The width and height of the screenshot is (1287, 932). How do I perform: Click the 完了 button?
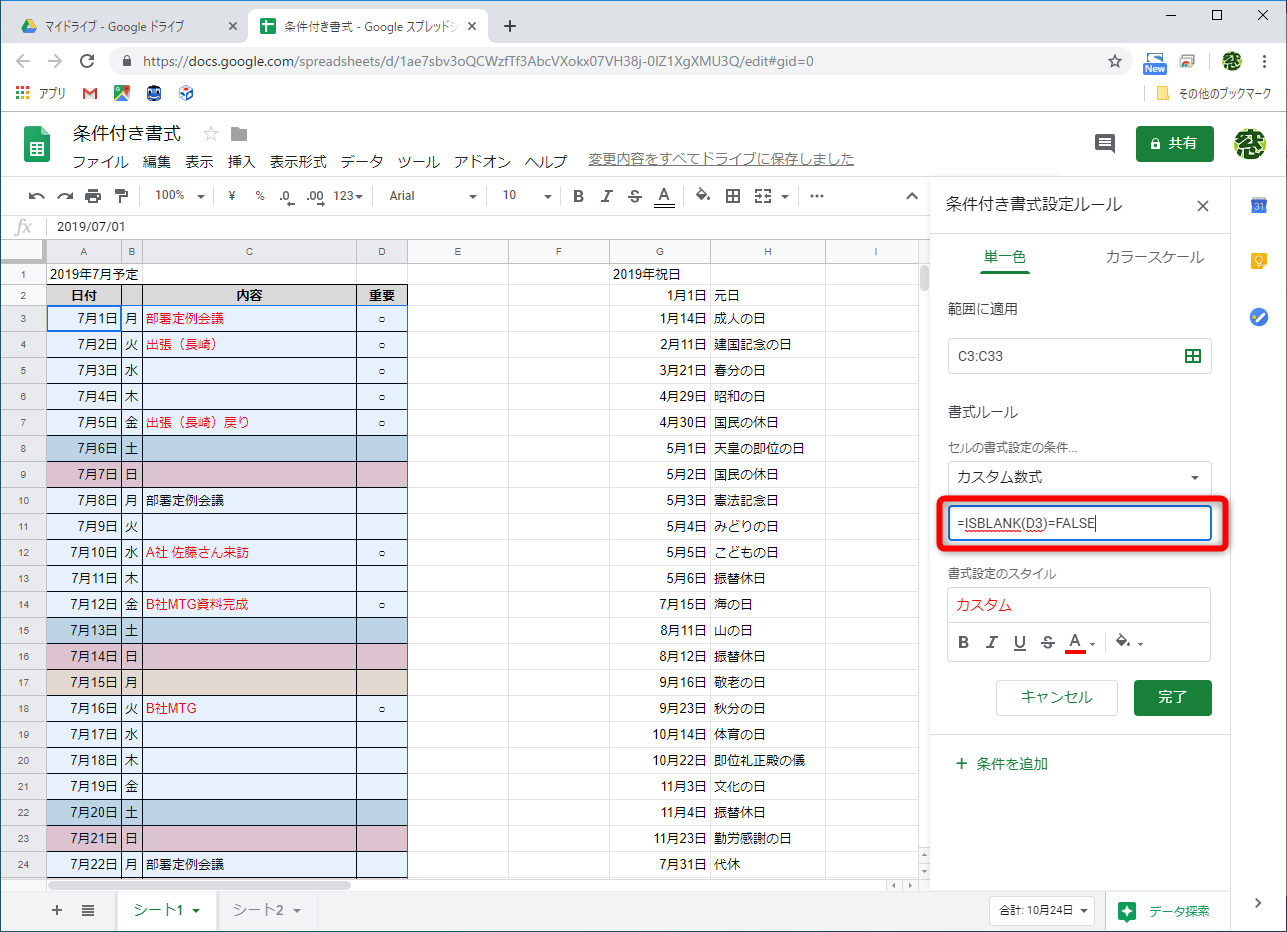click(1172, 697)
